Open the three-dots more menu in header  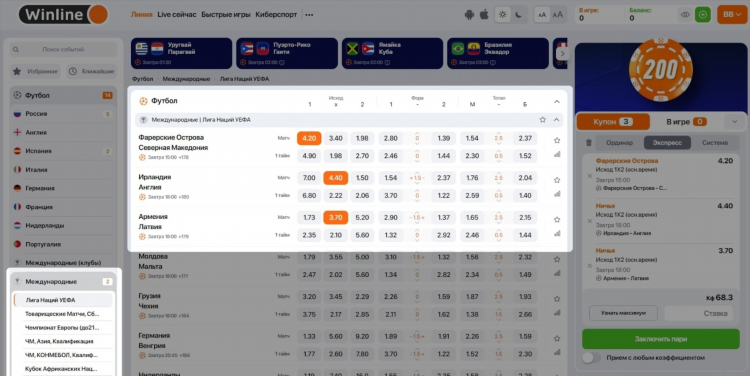[309, 15]
